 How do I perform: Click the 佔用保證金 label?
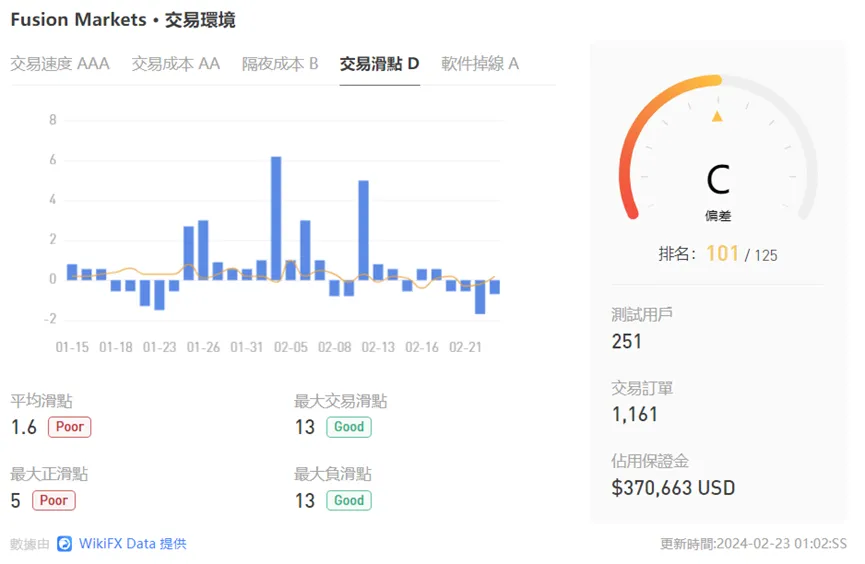(650, 461)
